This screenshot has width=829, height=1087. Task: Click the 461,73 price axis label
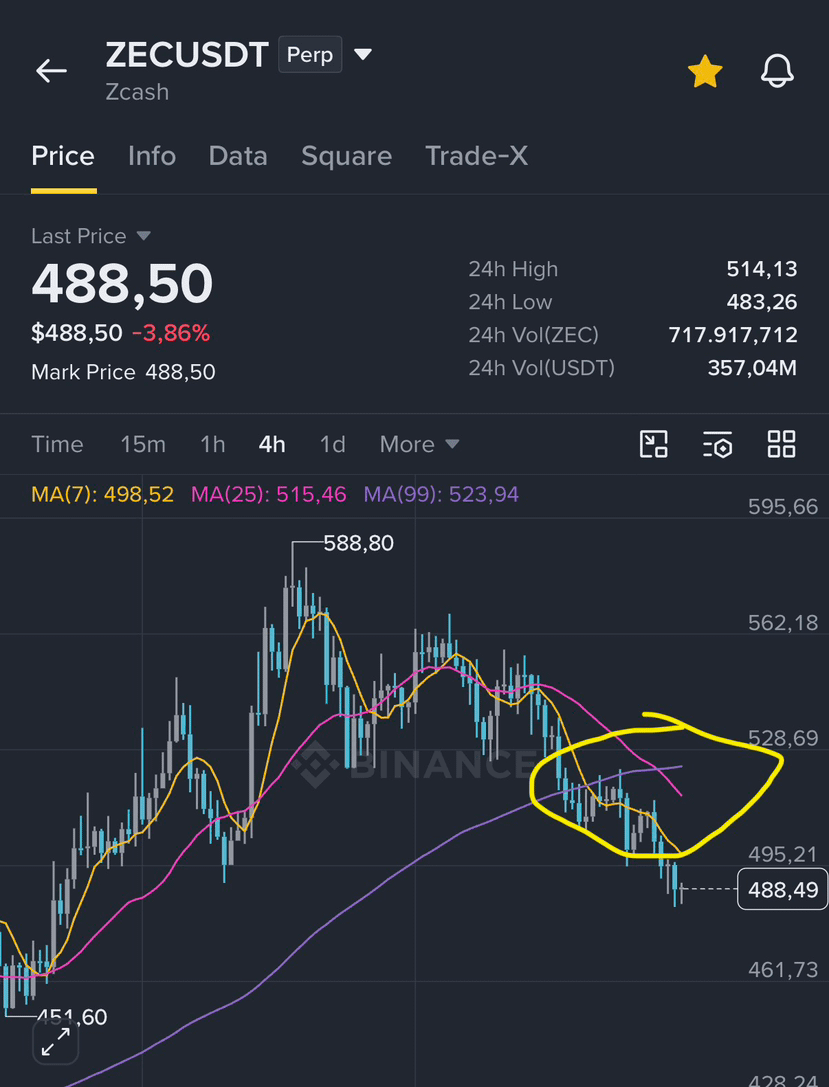pyautogui.click(x=783, y=969)
